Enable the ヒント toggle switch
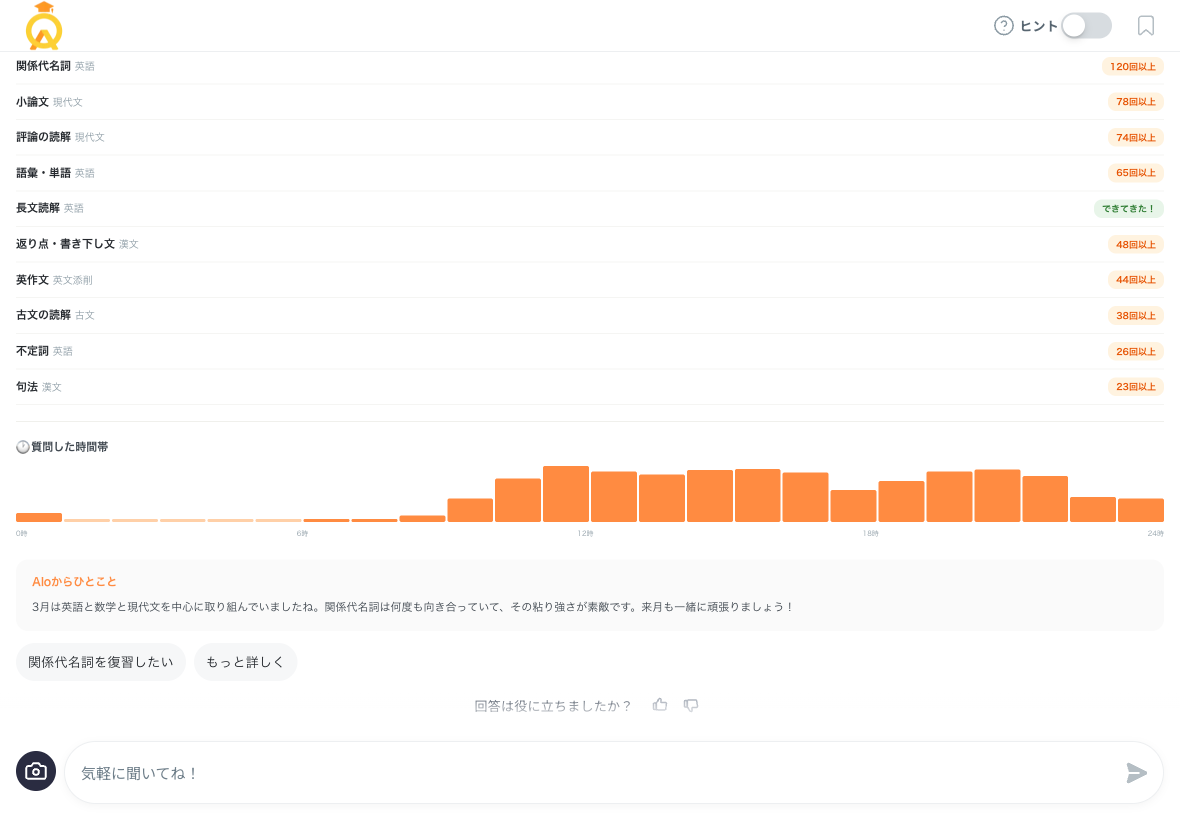This screenshot has height=820, width=1180. [x=1085, y=25]
